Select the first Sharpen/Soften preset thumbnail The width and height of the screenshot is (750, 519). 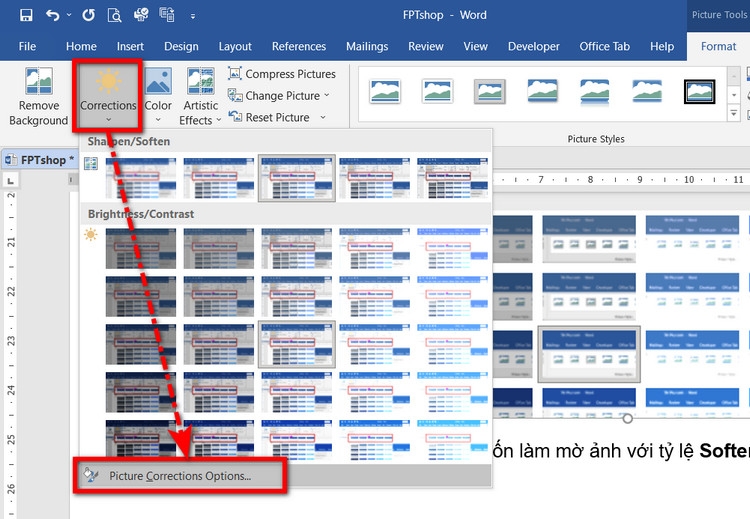tap(141, 178)
